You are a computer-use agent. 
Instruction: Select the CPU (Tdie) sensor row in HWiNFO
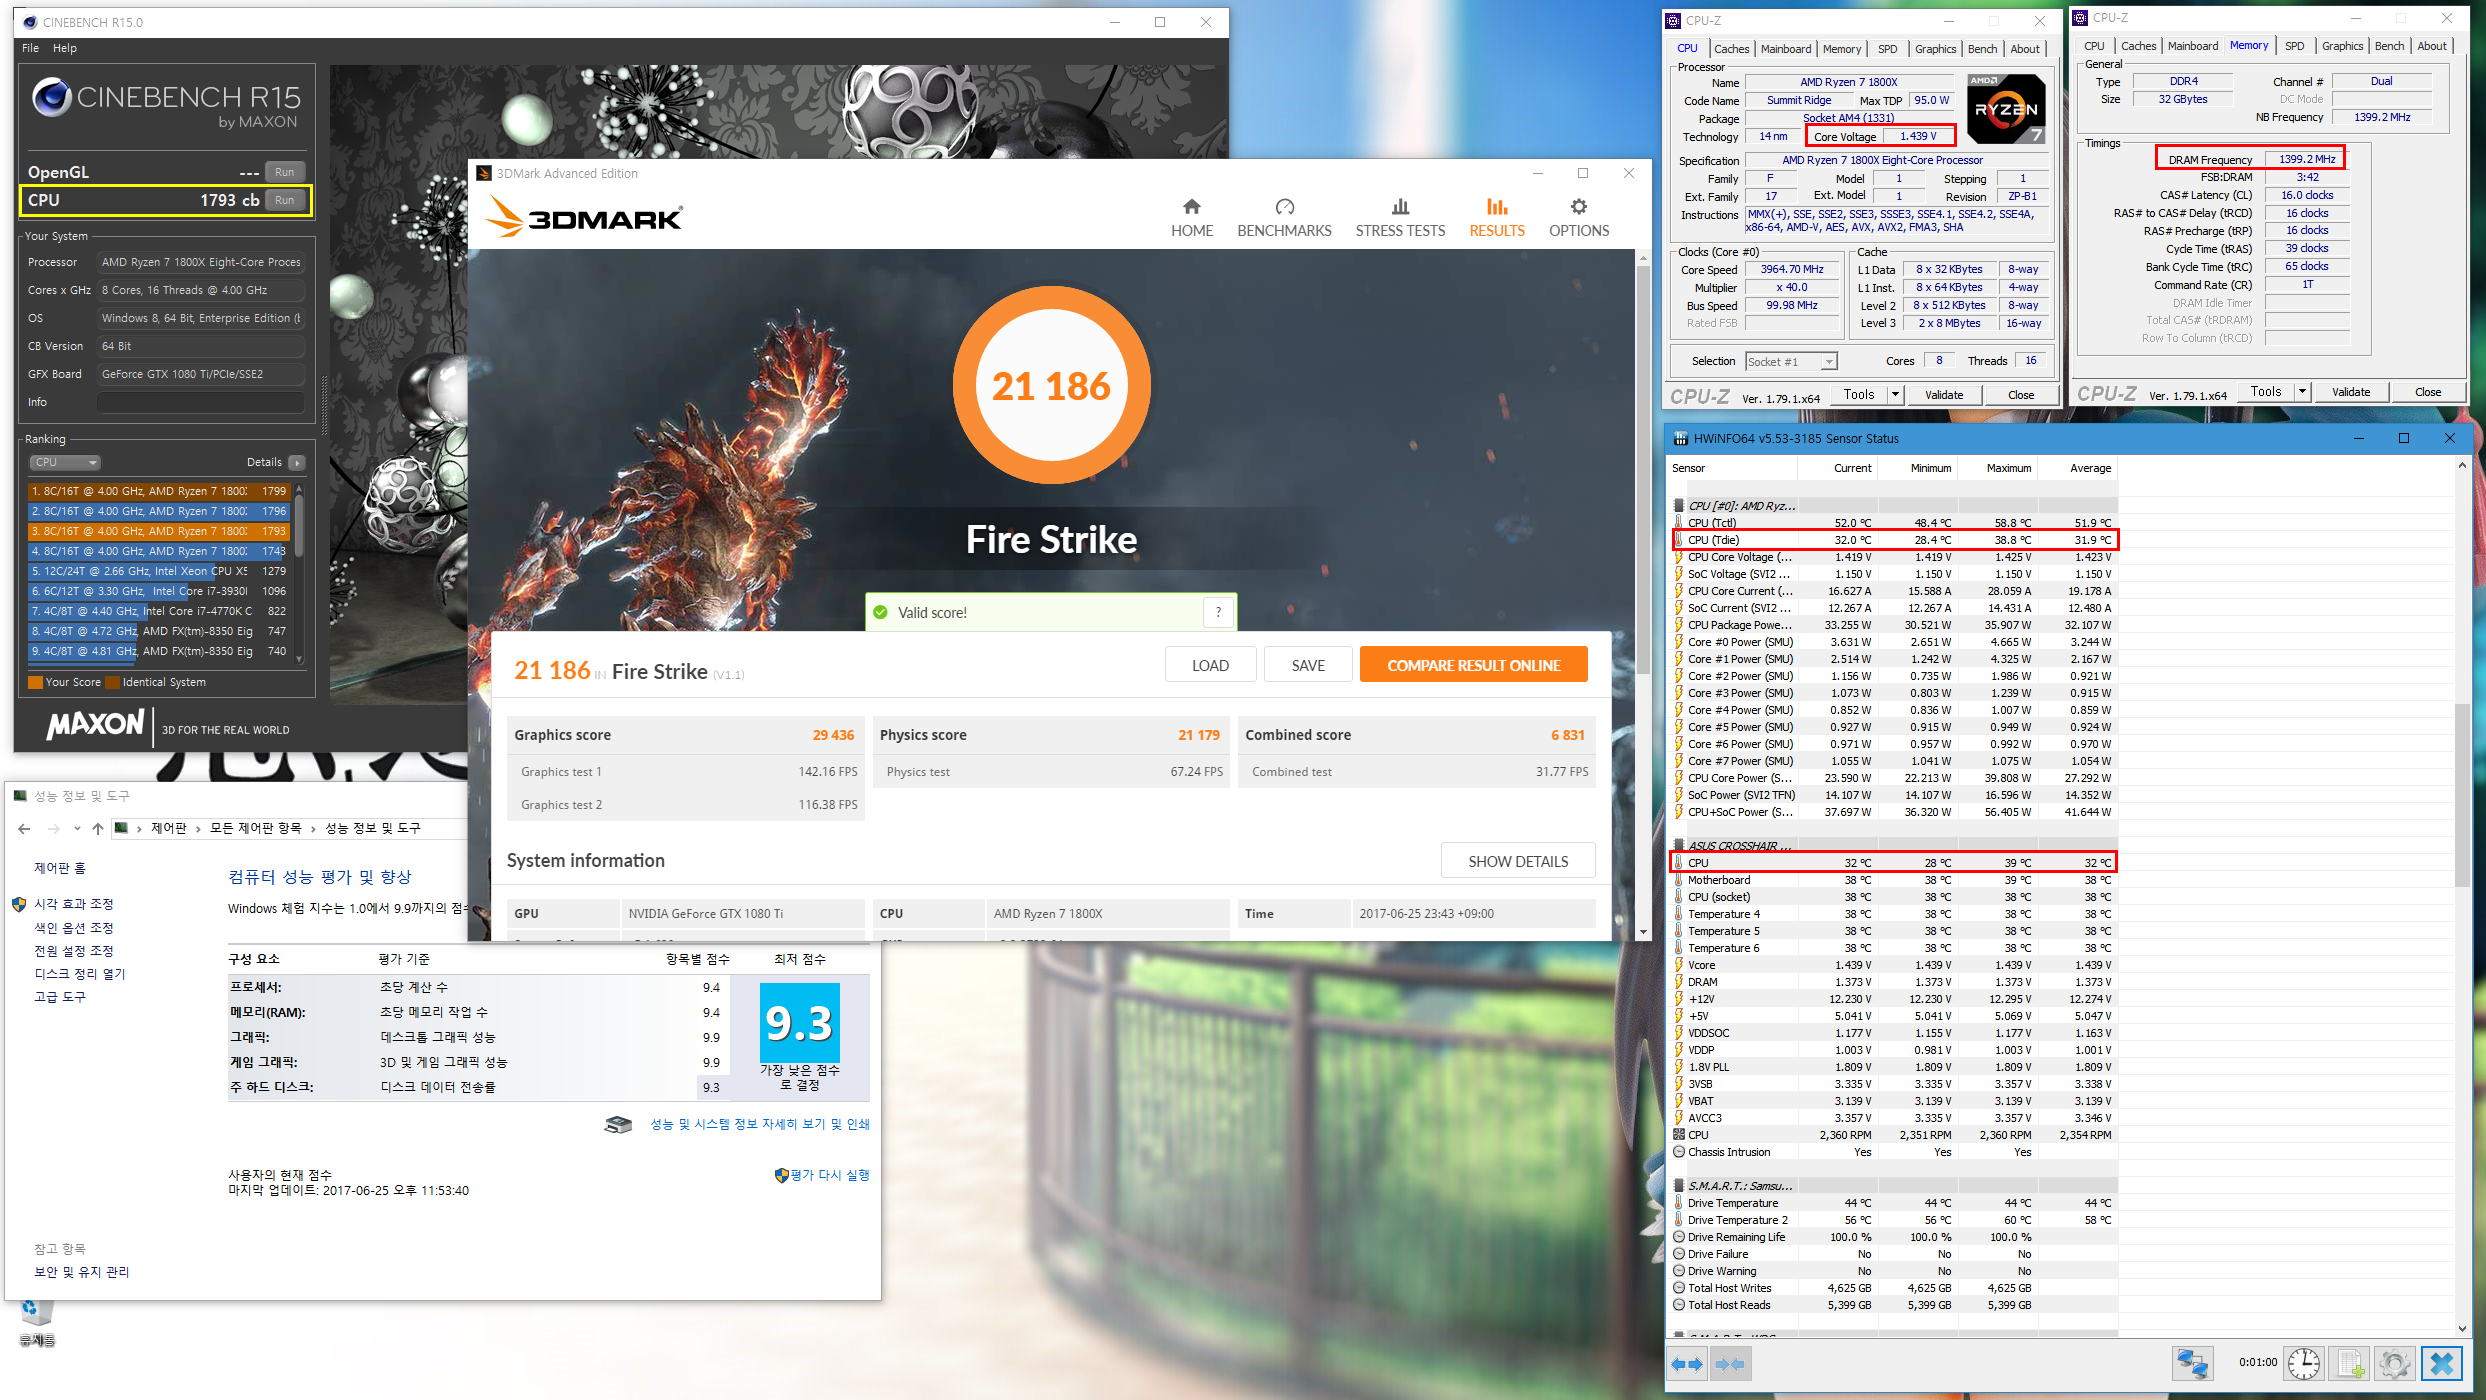[x=1893, y=540]
